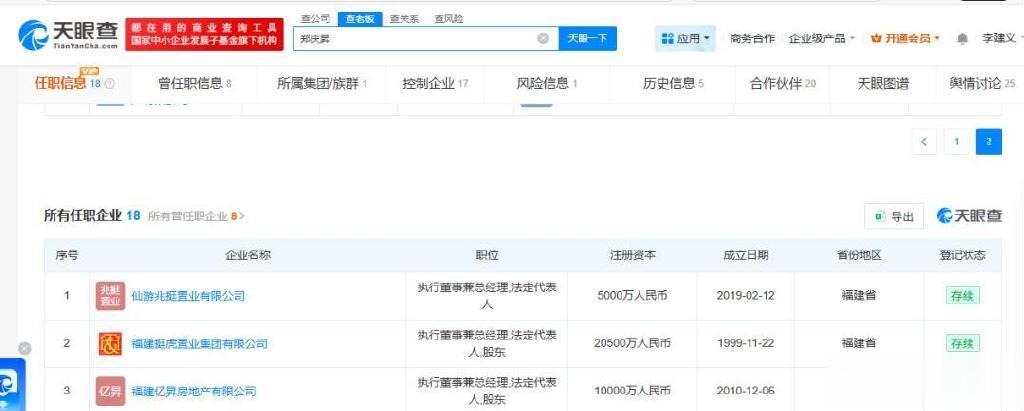Open the 曾任职信息 tab
This screenshot has width=1024, height=411.
click(195, 84)
